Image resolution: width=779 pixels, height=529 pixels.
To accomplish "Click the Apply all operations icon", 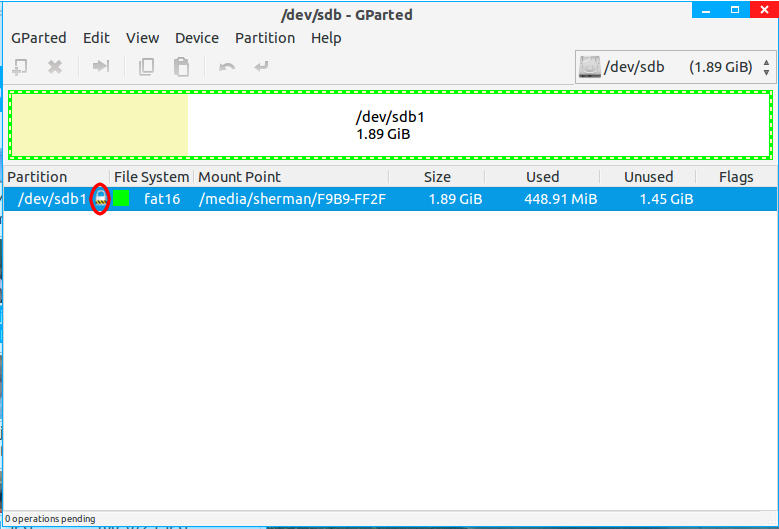I will (x=261, y=67).
